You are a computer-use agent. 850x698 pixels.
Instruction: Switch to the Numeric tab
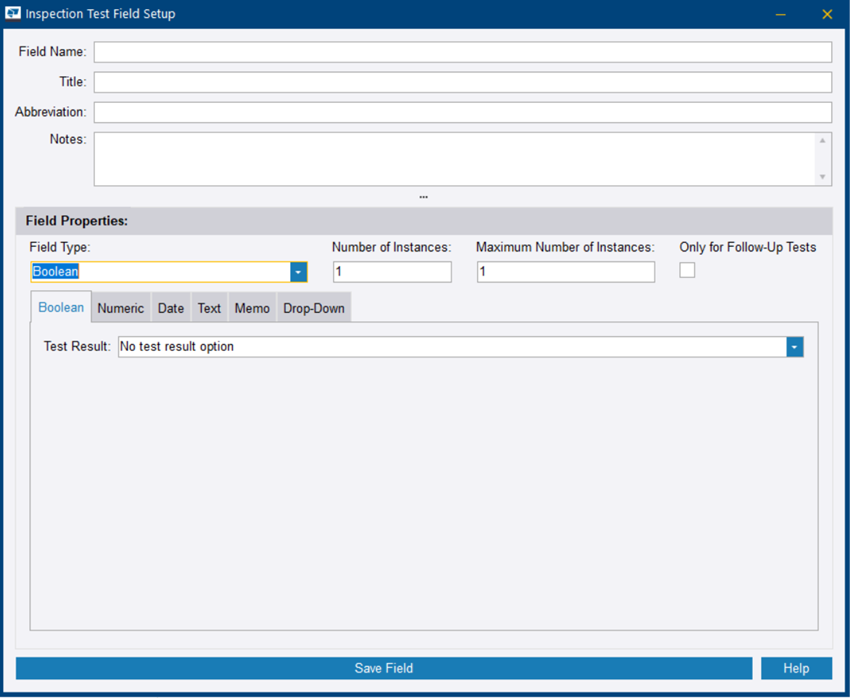click(120, 308)
